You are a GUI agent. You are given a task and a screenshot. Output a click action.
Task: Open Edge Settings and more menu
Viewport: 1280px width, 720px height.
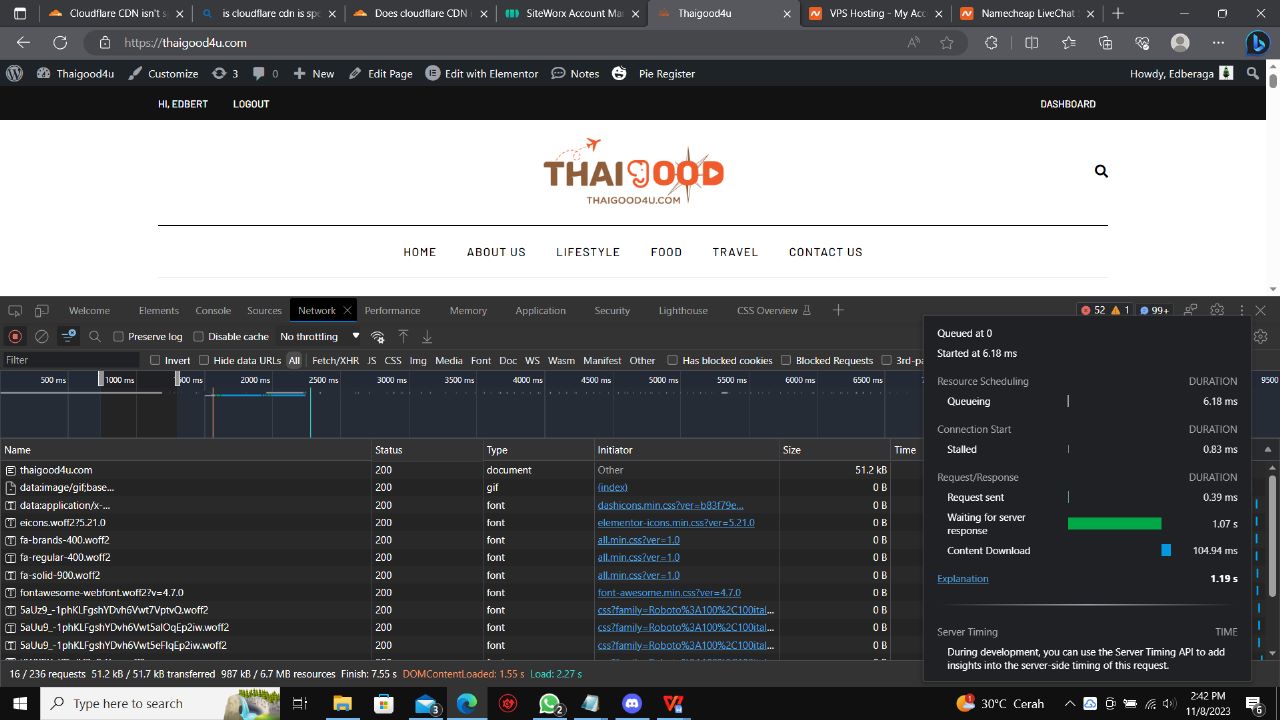[x=1218, y=43]
